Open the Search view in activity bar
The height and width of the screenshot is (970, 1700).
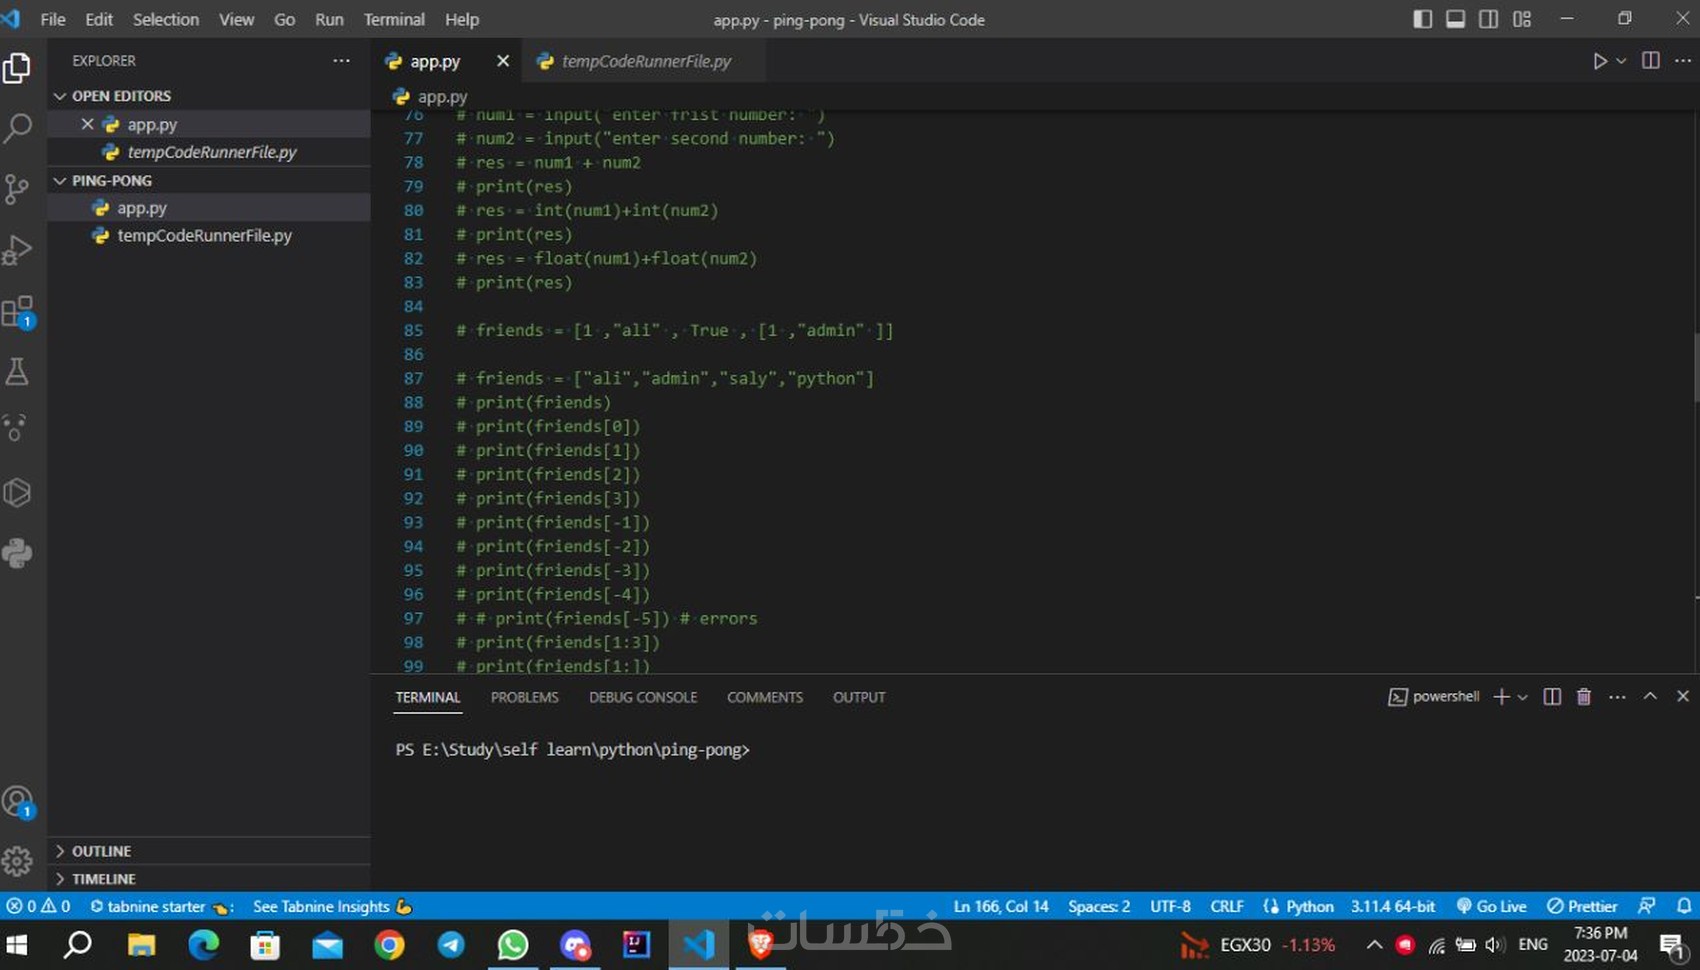(x=17, y=128)
